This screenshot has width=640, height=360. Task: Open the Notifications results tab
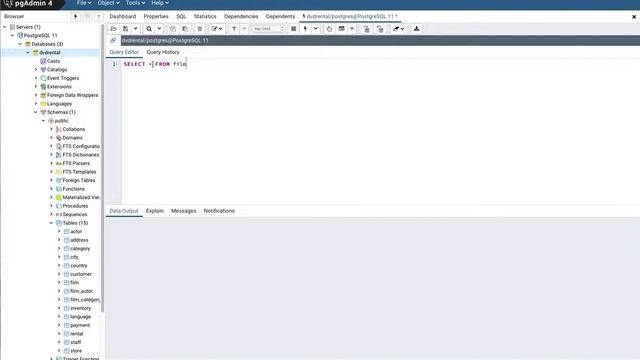click(219, 211)
